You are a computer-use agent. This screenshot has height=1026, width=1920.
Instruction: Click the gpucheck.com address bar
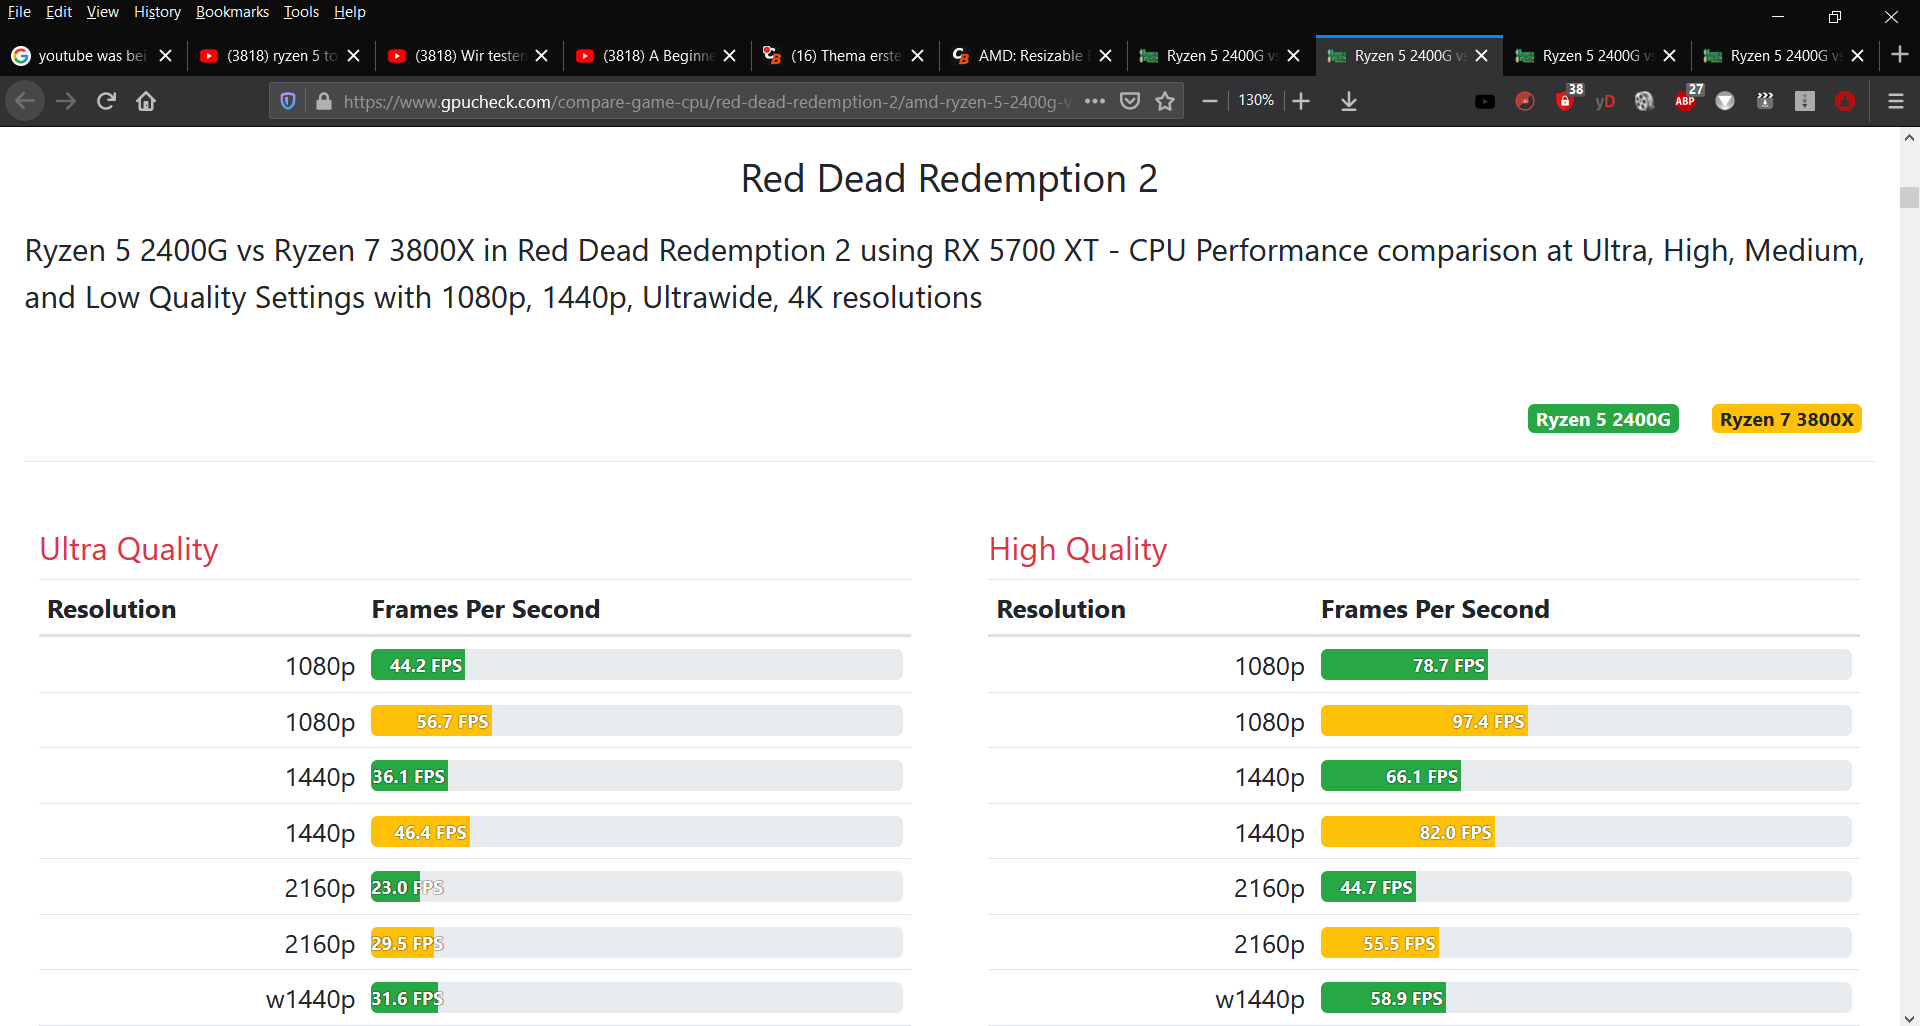click(x=708, y=101)
